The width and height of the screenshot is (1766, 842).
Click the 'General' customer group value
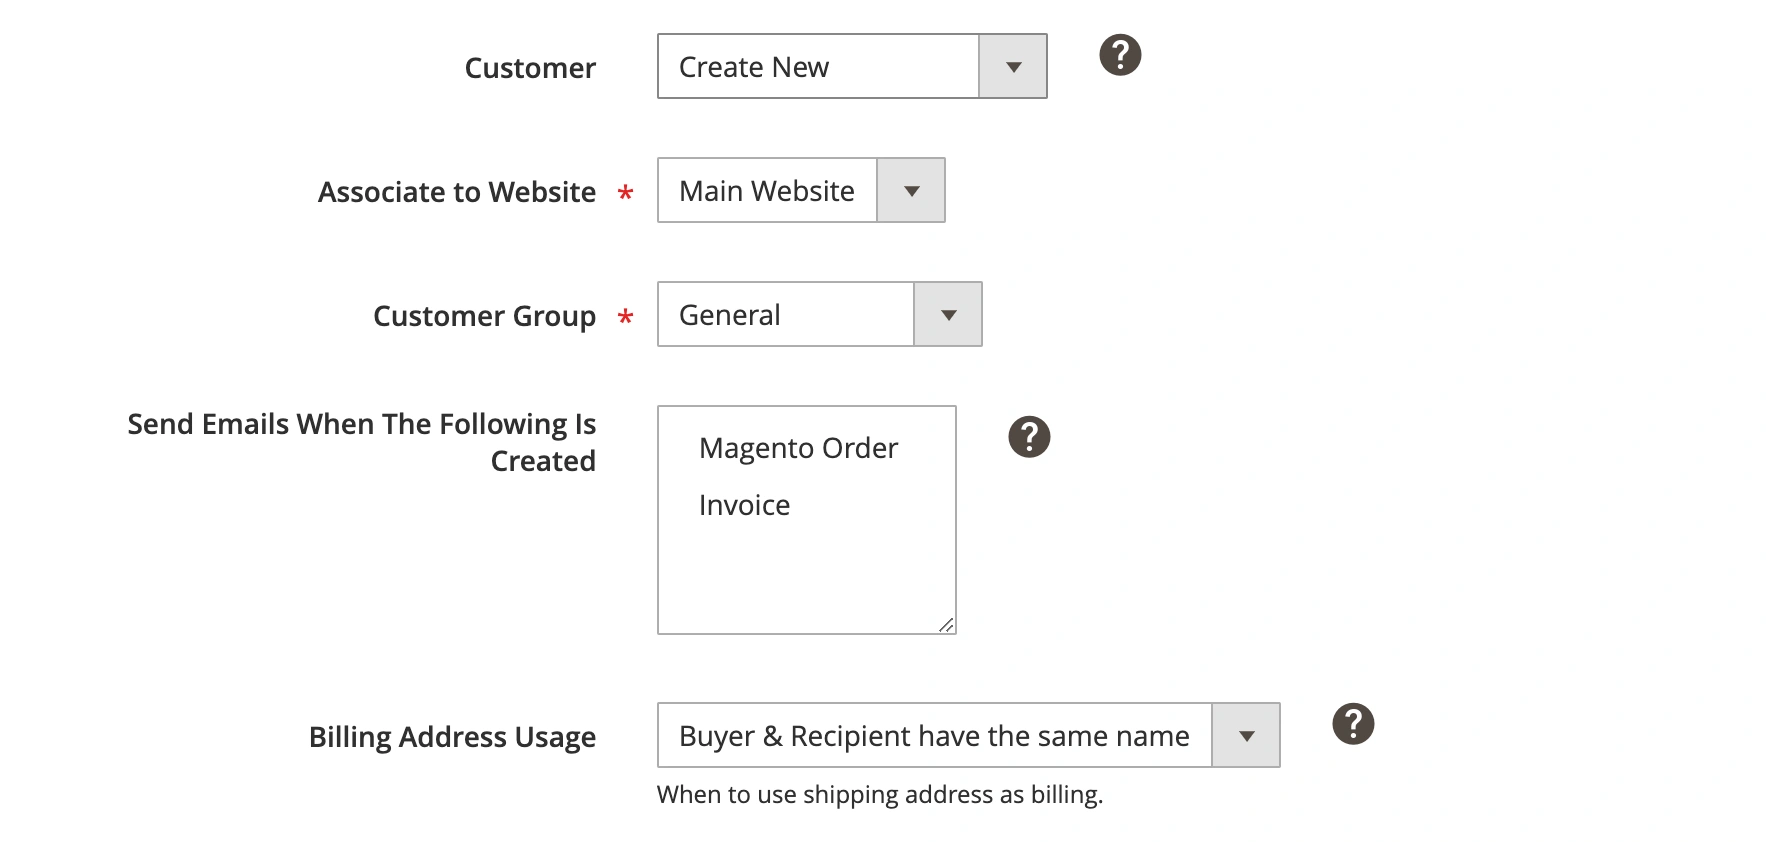729,315
